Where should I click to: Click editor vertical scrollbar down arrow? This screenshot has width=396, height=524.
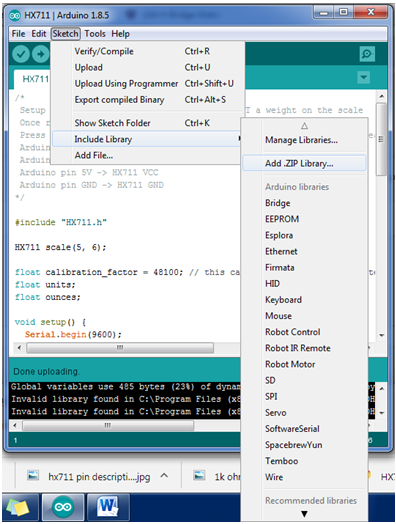pos(382,335)
